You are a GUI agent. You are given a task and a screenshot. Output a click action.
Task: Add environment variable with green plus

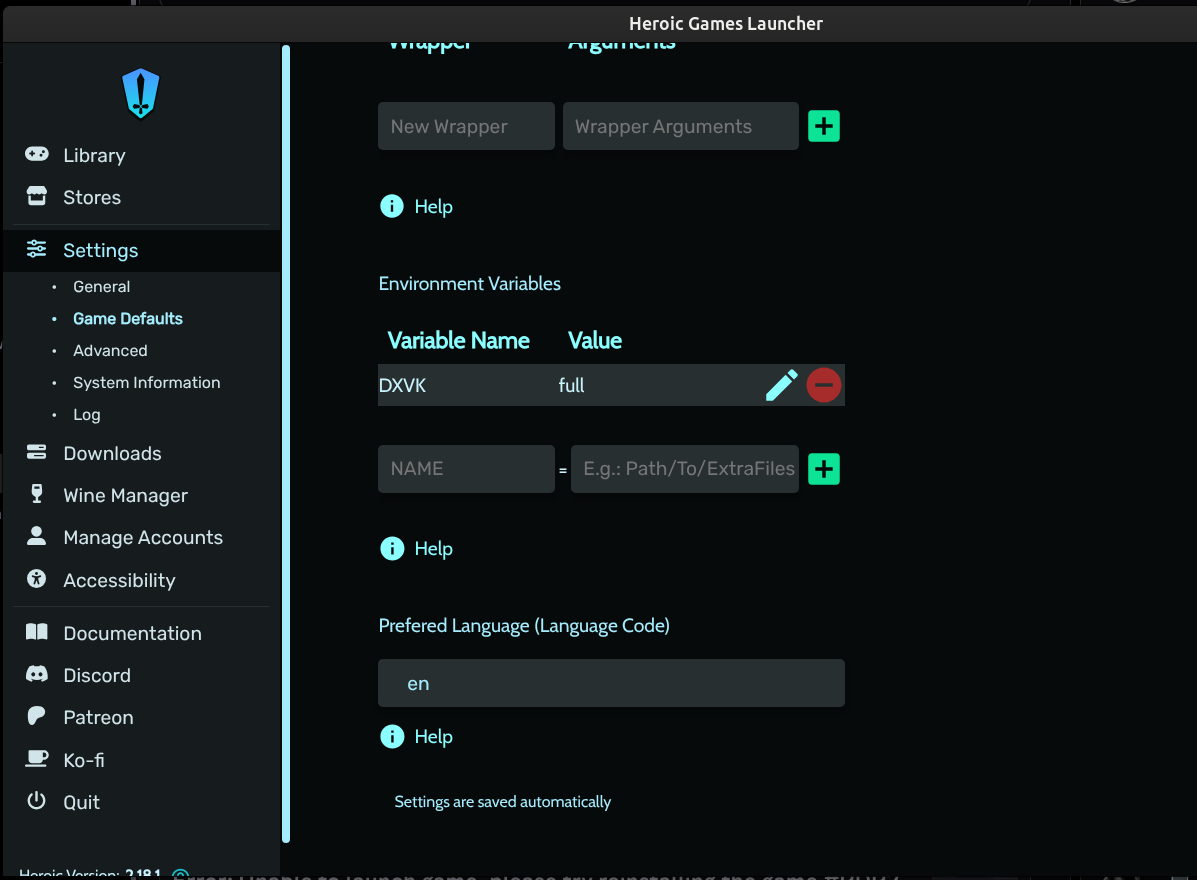pyautogui.click(x=824, y=469)
